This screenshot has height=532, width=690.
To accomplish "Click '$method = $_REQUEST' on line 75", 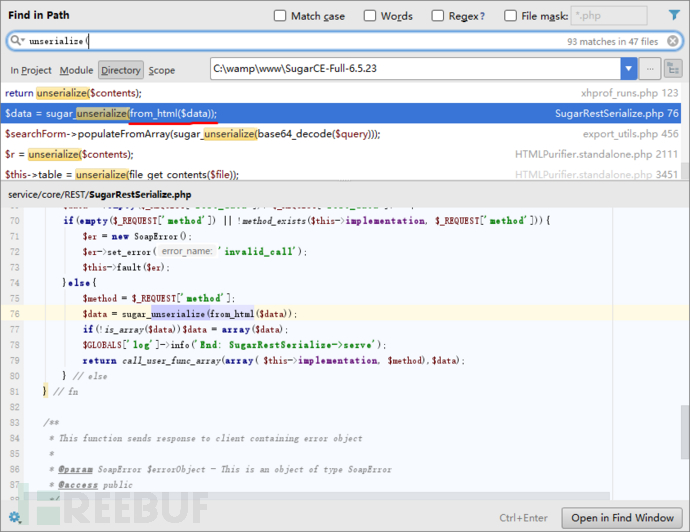I will [158, 298].
